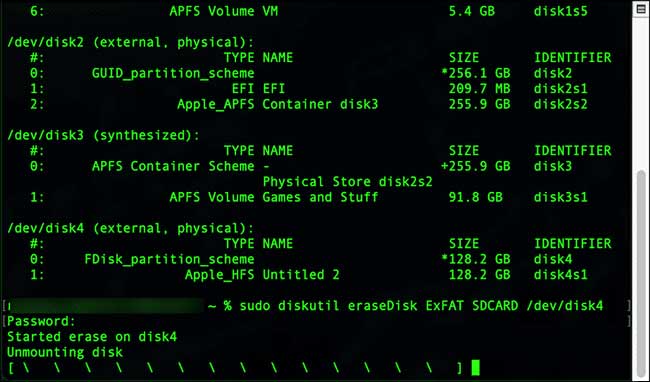Click the green block cursor
The image size is (650, 382).
(475, 367)
